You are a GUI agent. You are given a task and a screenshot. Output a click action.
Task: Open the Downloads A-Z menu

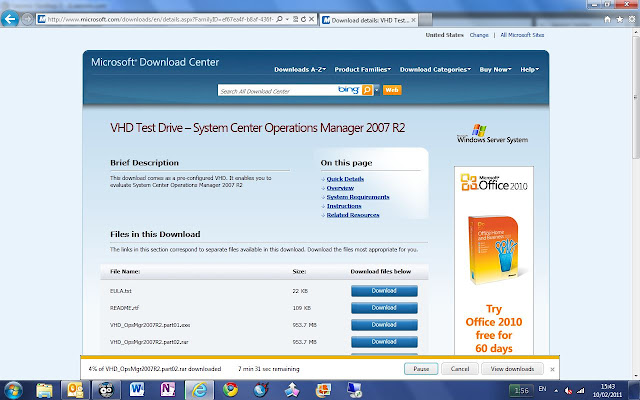tap(300, 69)
